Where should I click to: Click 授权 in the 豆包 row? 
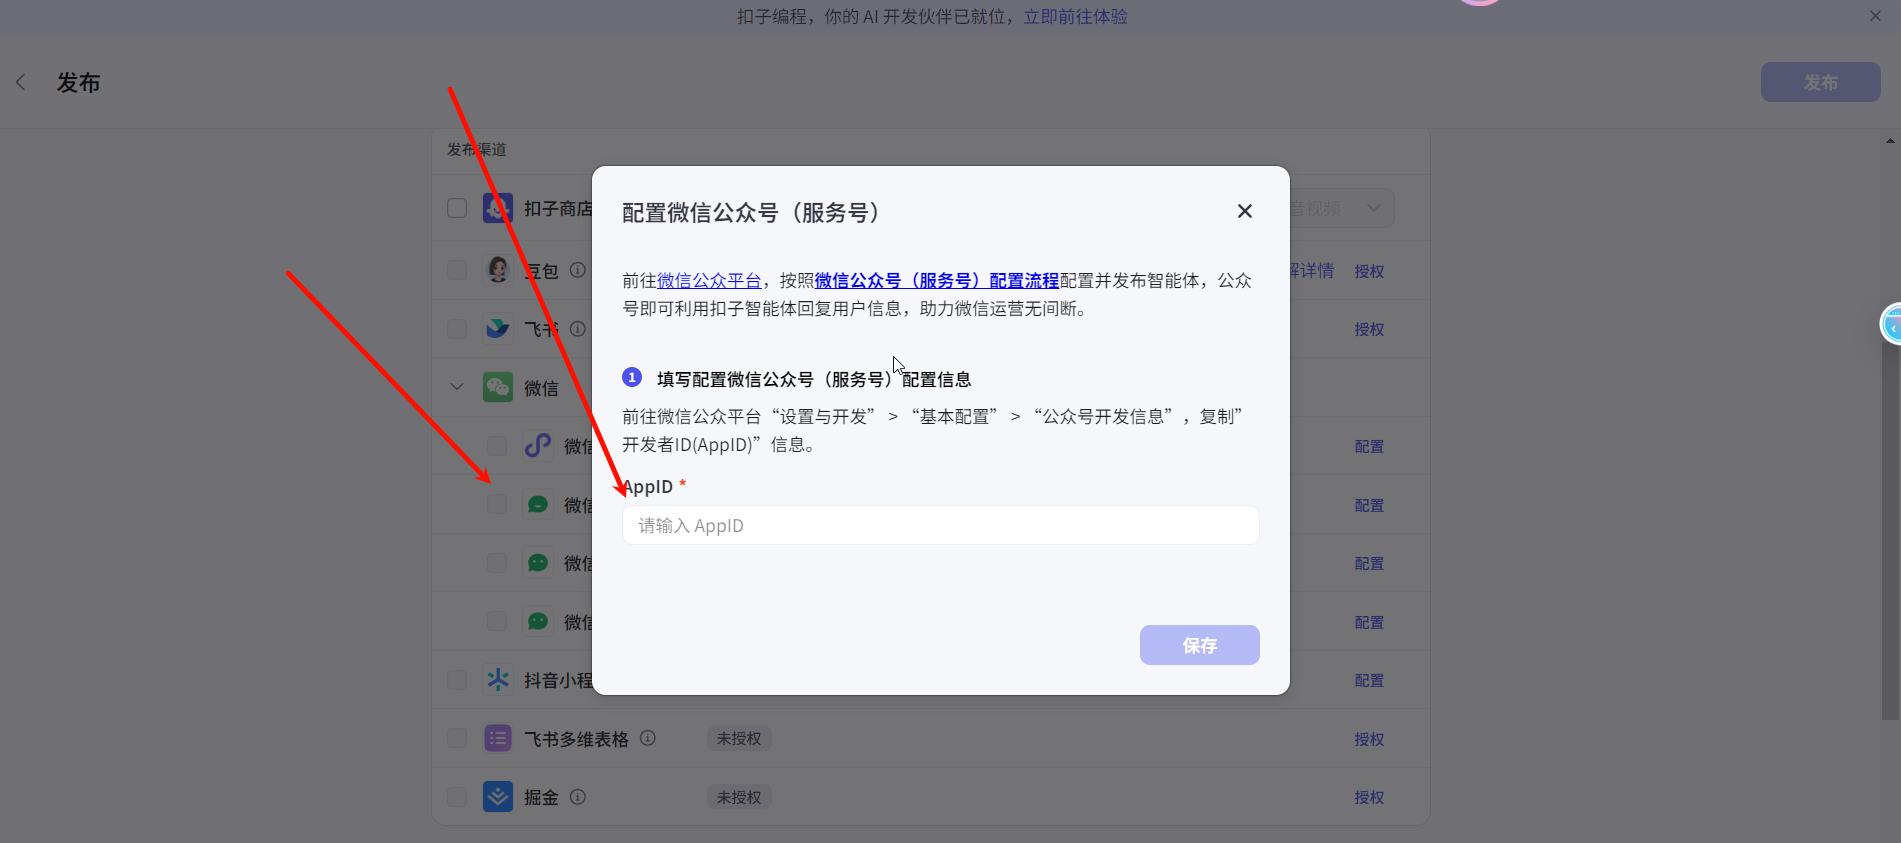[1369, 271]
